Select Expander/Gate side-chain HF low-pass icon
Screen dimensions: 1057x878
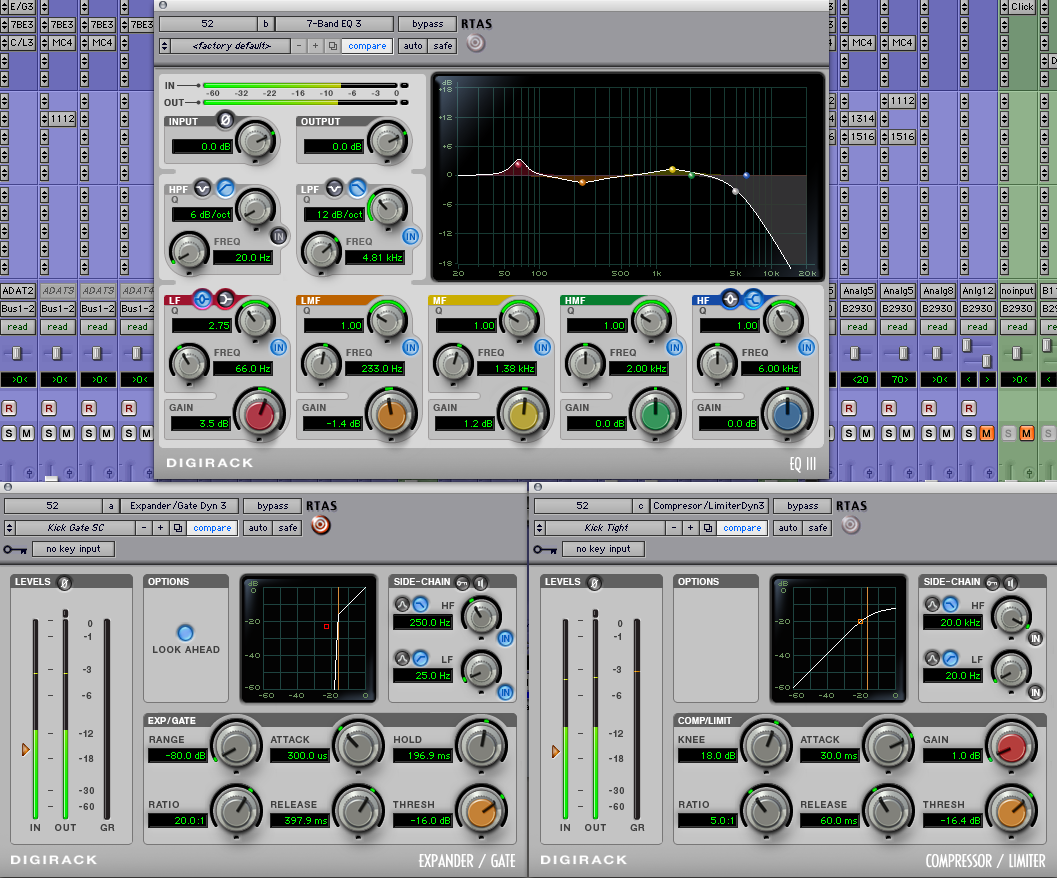click(420, 604)
